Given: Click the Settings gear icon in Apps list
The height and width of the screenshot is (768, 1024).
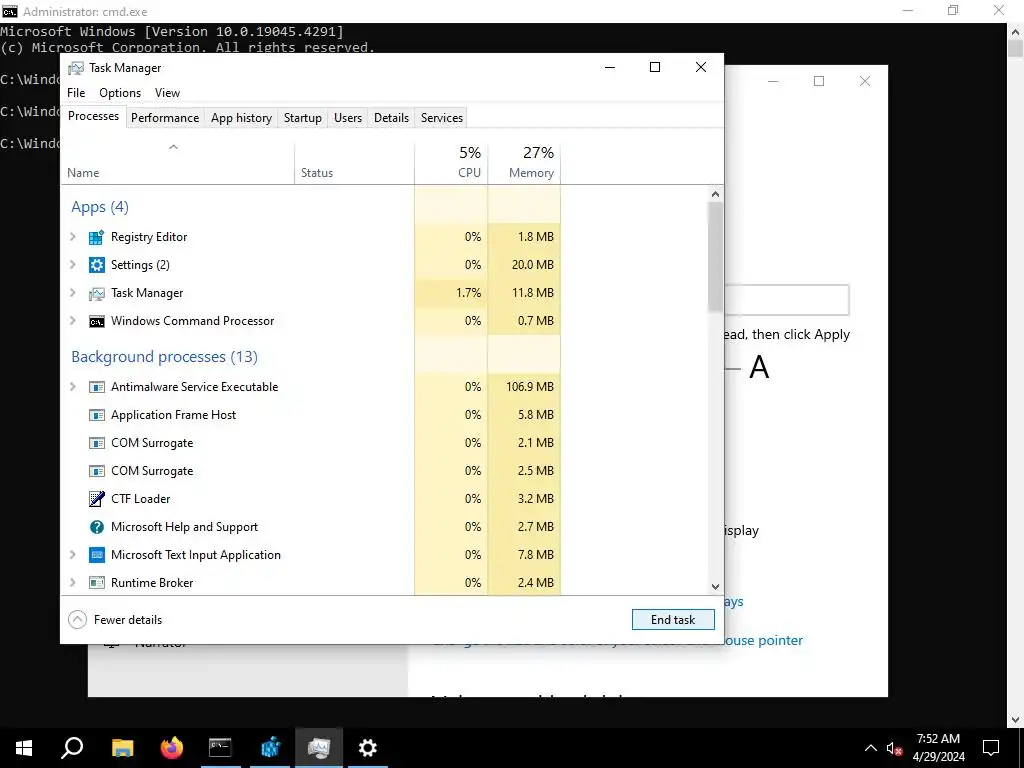Looking at the screenshot, I should [97, 265].
